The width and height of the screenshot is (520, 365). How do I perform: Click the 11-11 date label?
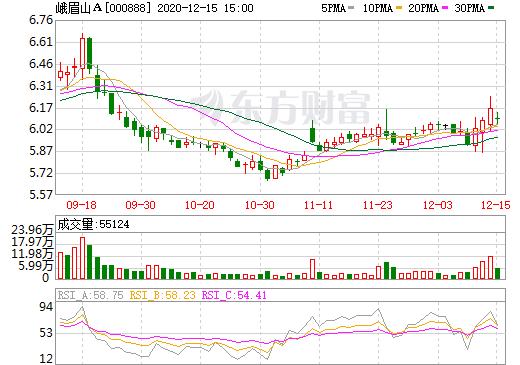tap(319, 205)
